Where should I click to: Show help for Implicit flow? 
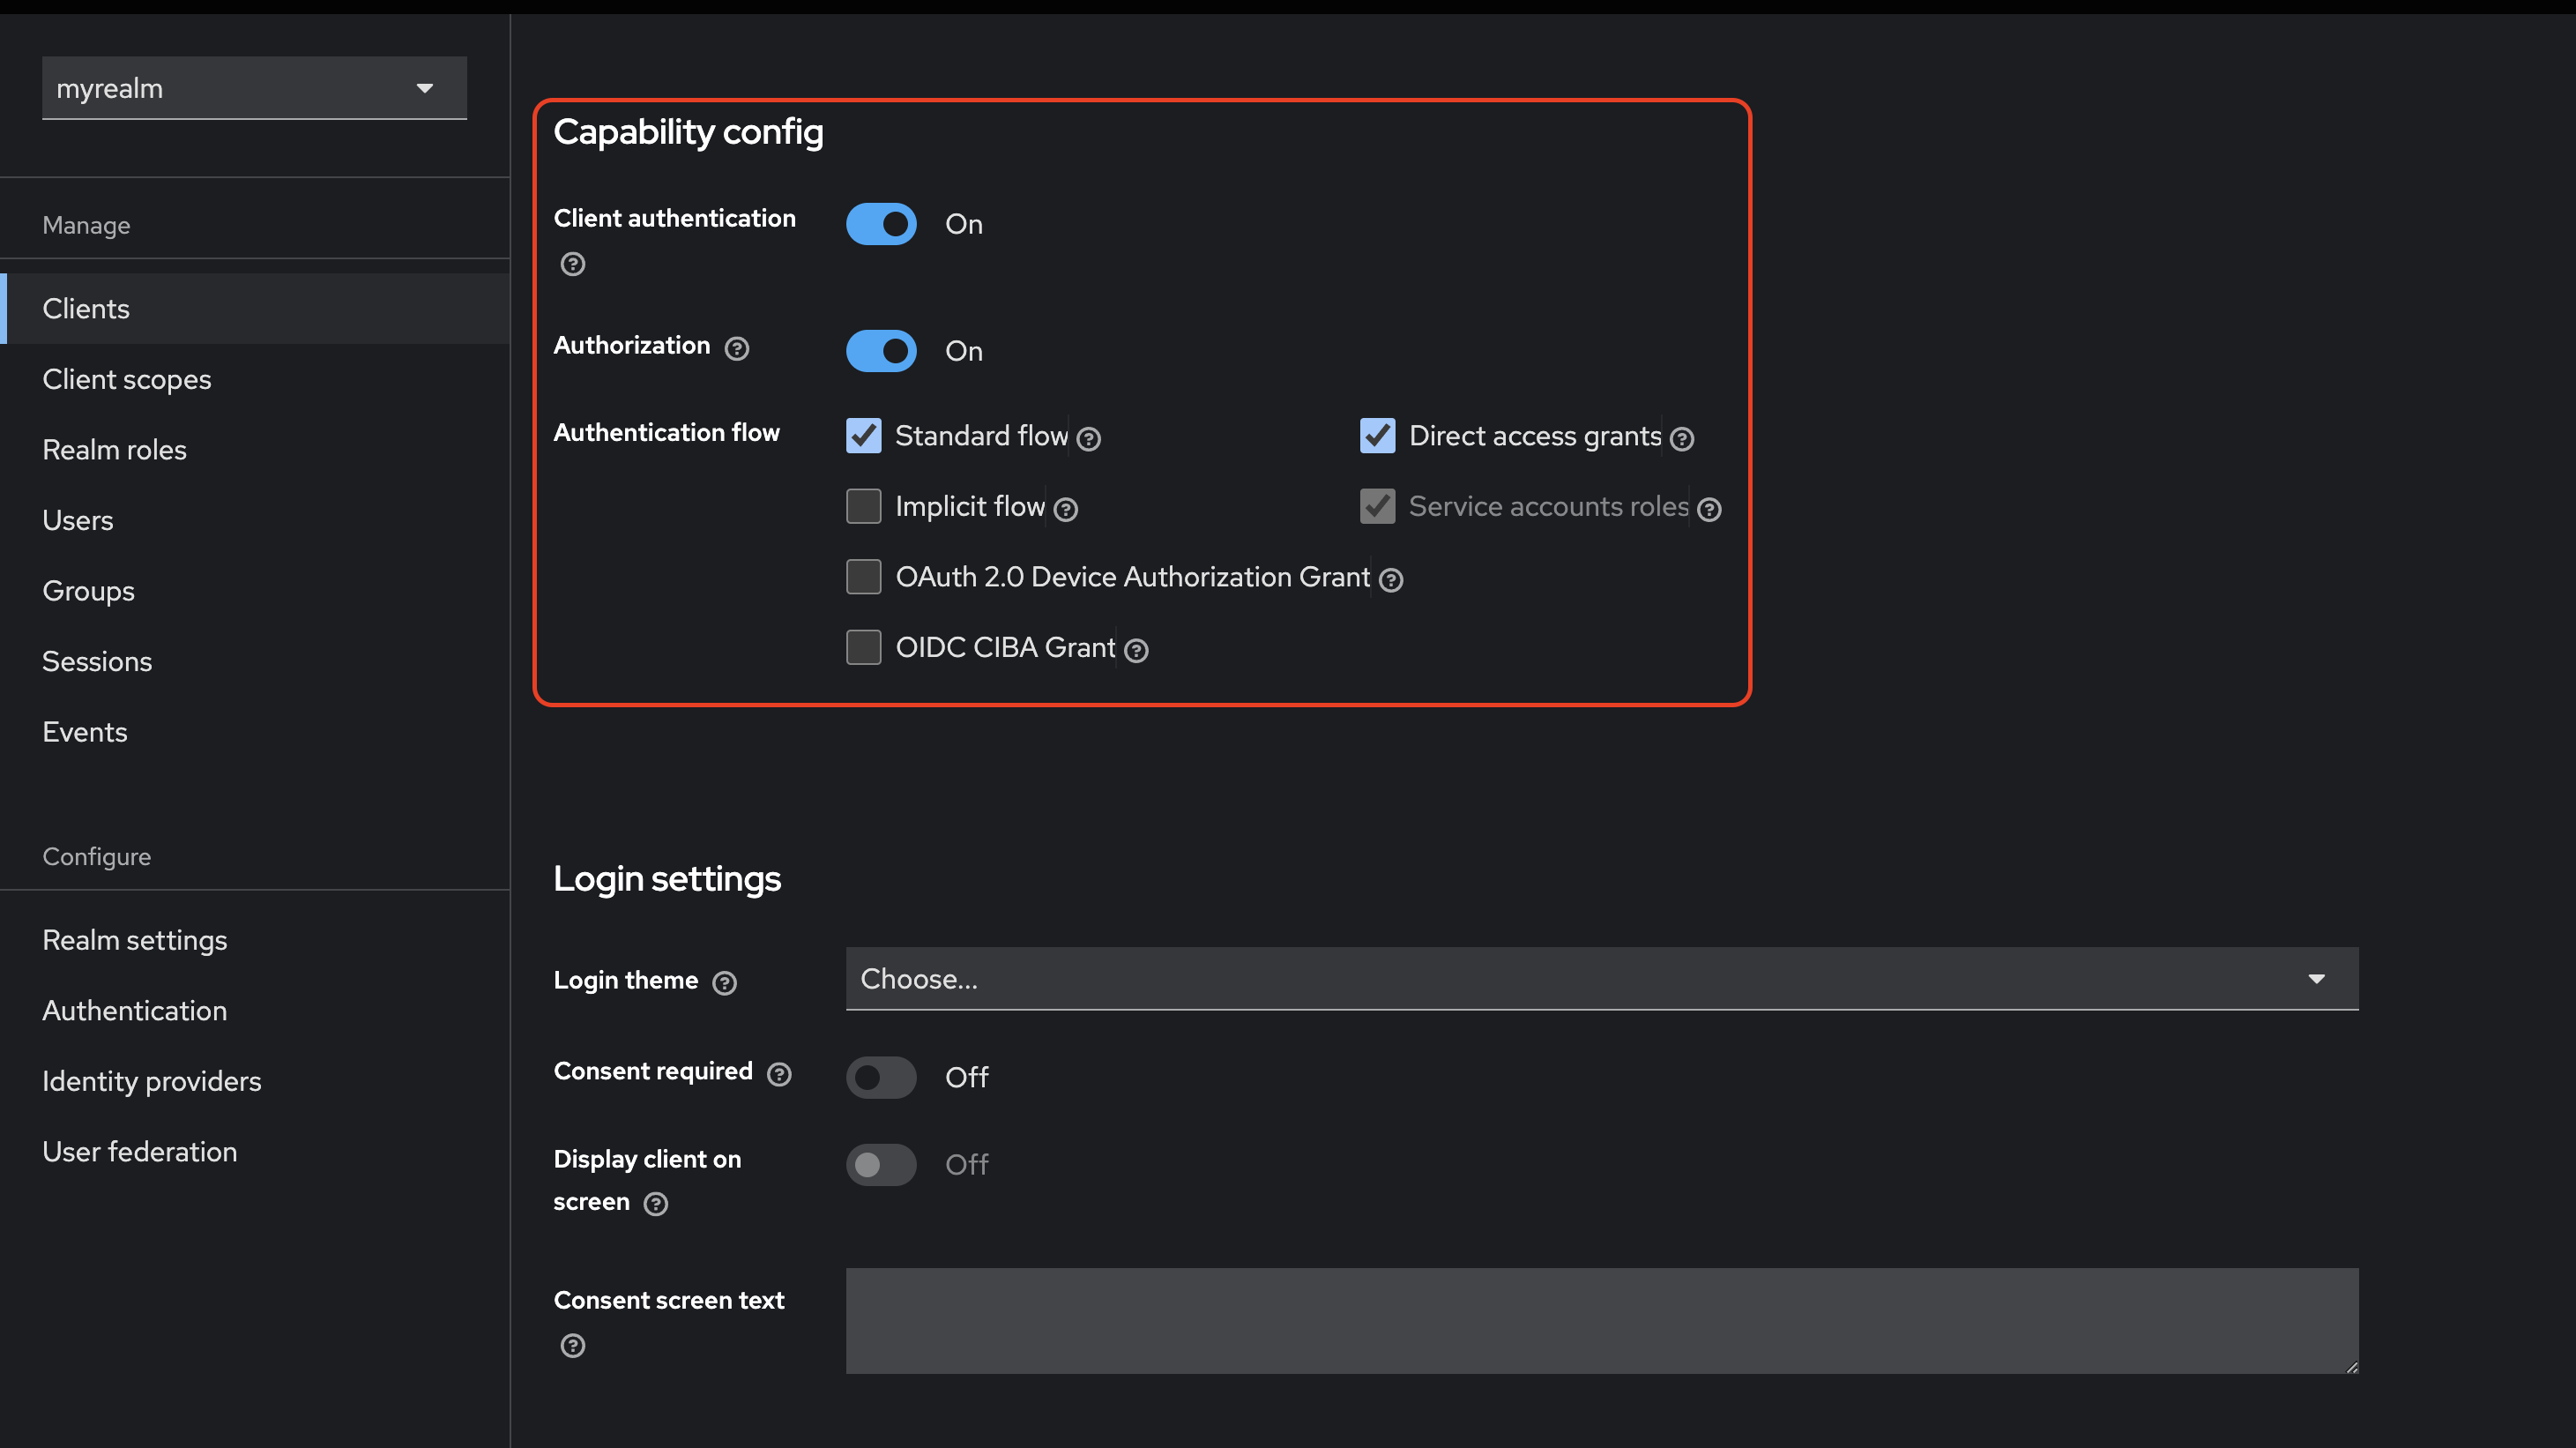(x=1066, y=510)
